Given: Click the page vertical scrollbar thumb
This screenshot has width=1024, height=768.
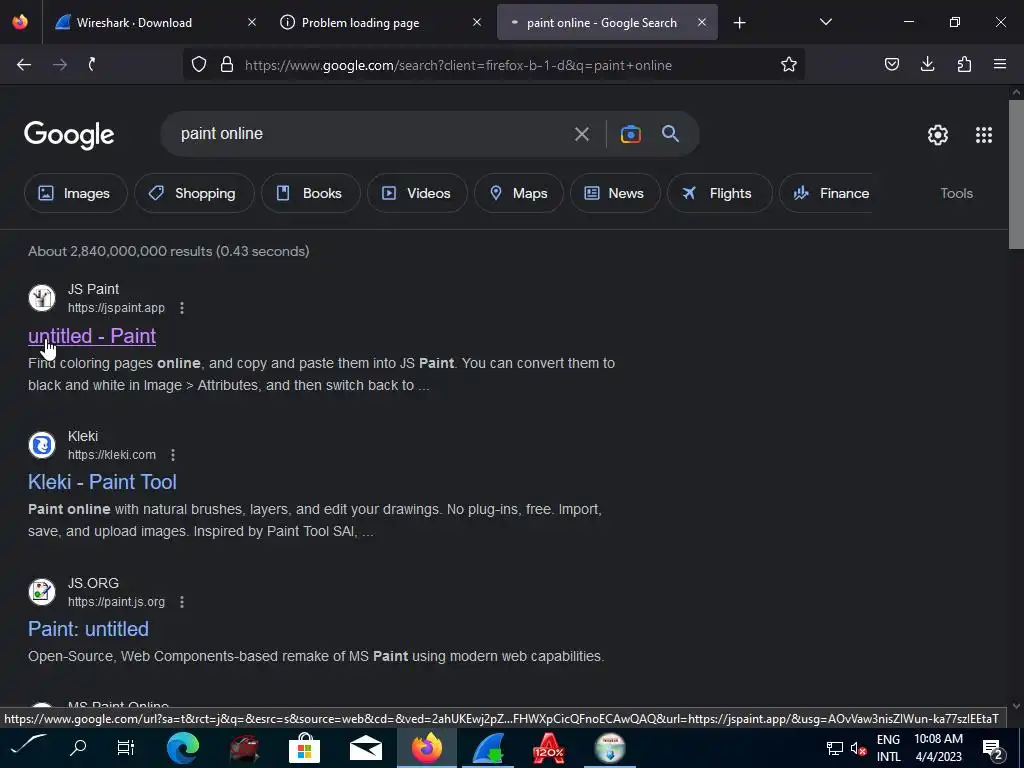Looking at the screenshot, I should [x=1016, y=174].
